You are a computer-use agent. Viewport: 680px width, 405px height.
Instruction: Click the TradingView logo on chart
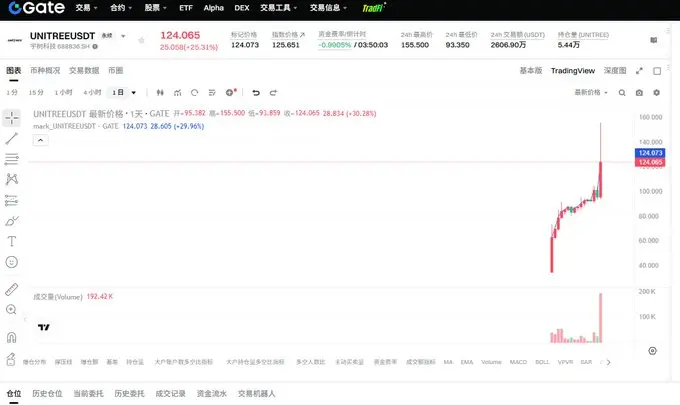(x=44, y=327)
